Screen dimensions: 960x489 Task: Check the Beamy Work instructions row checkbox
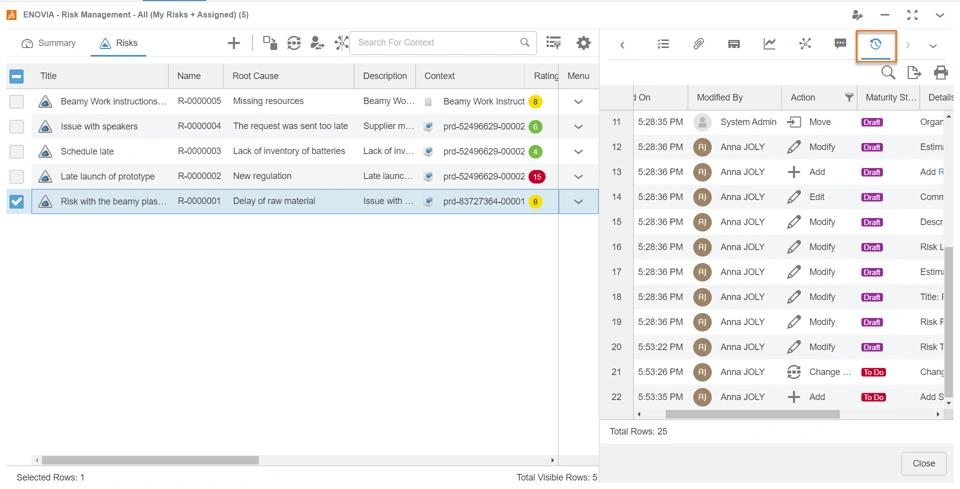tap(17, 102)
